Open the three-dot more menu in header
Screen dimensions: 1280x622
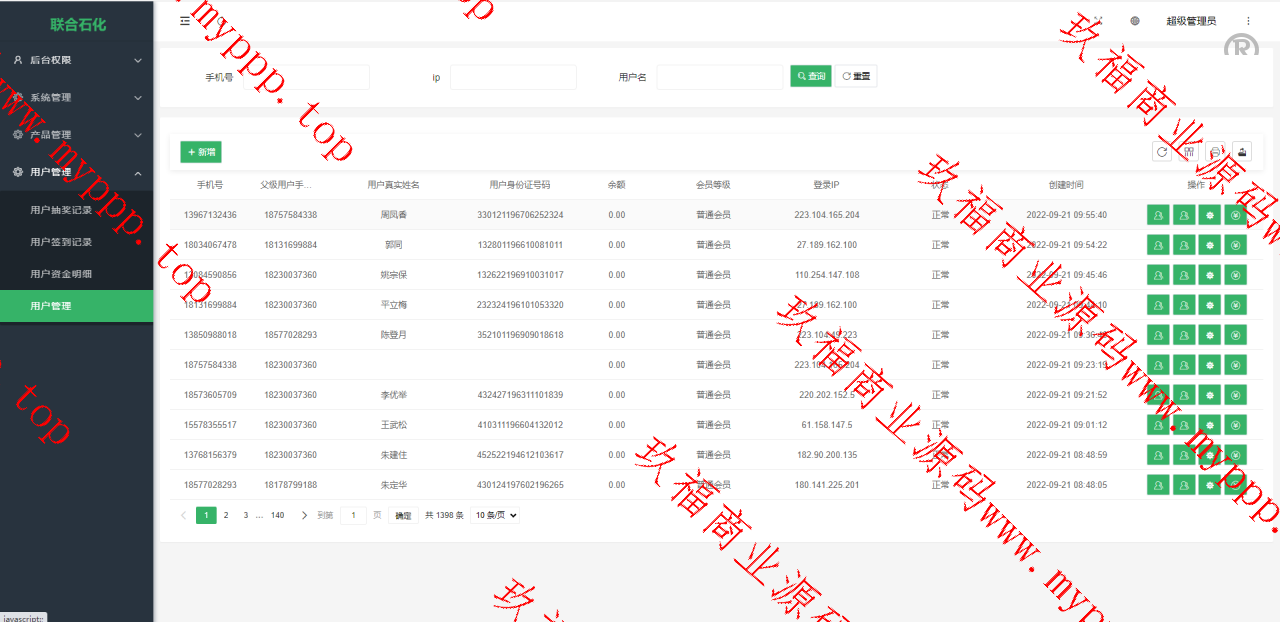(x=1248, y=21)
